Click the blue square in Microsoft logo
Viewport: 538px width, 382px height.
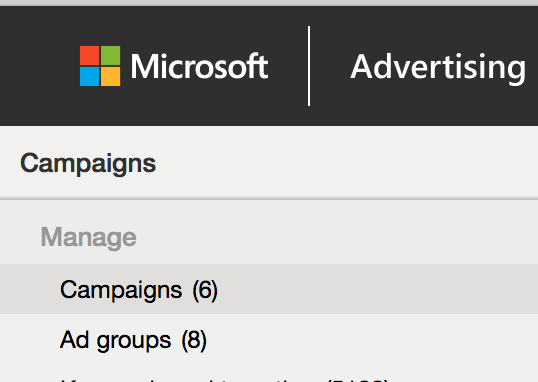click(90, 76)
